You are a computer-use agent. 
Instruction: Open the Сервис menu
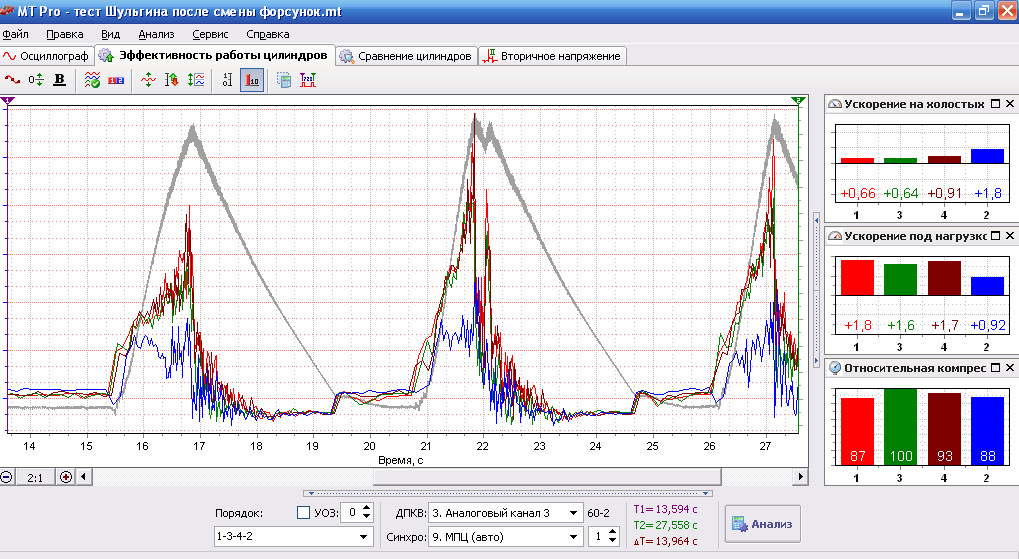(x=210, y=34)
